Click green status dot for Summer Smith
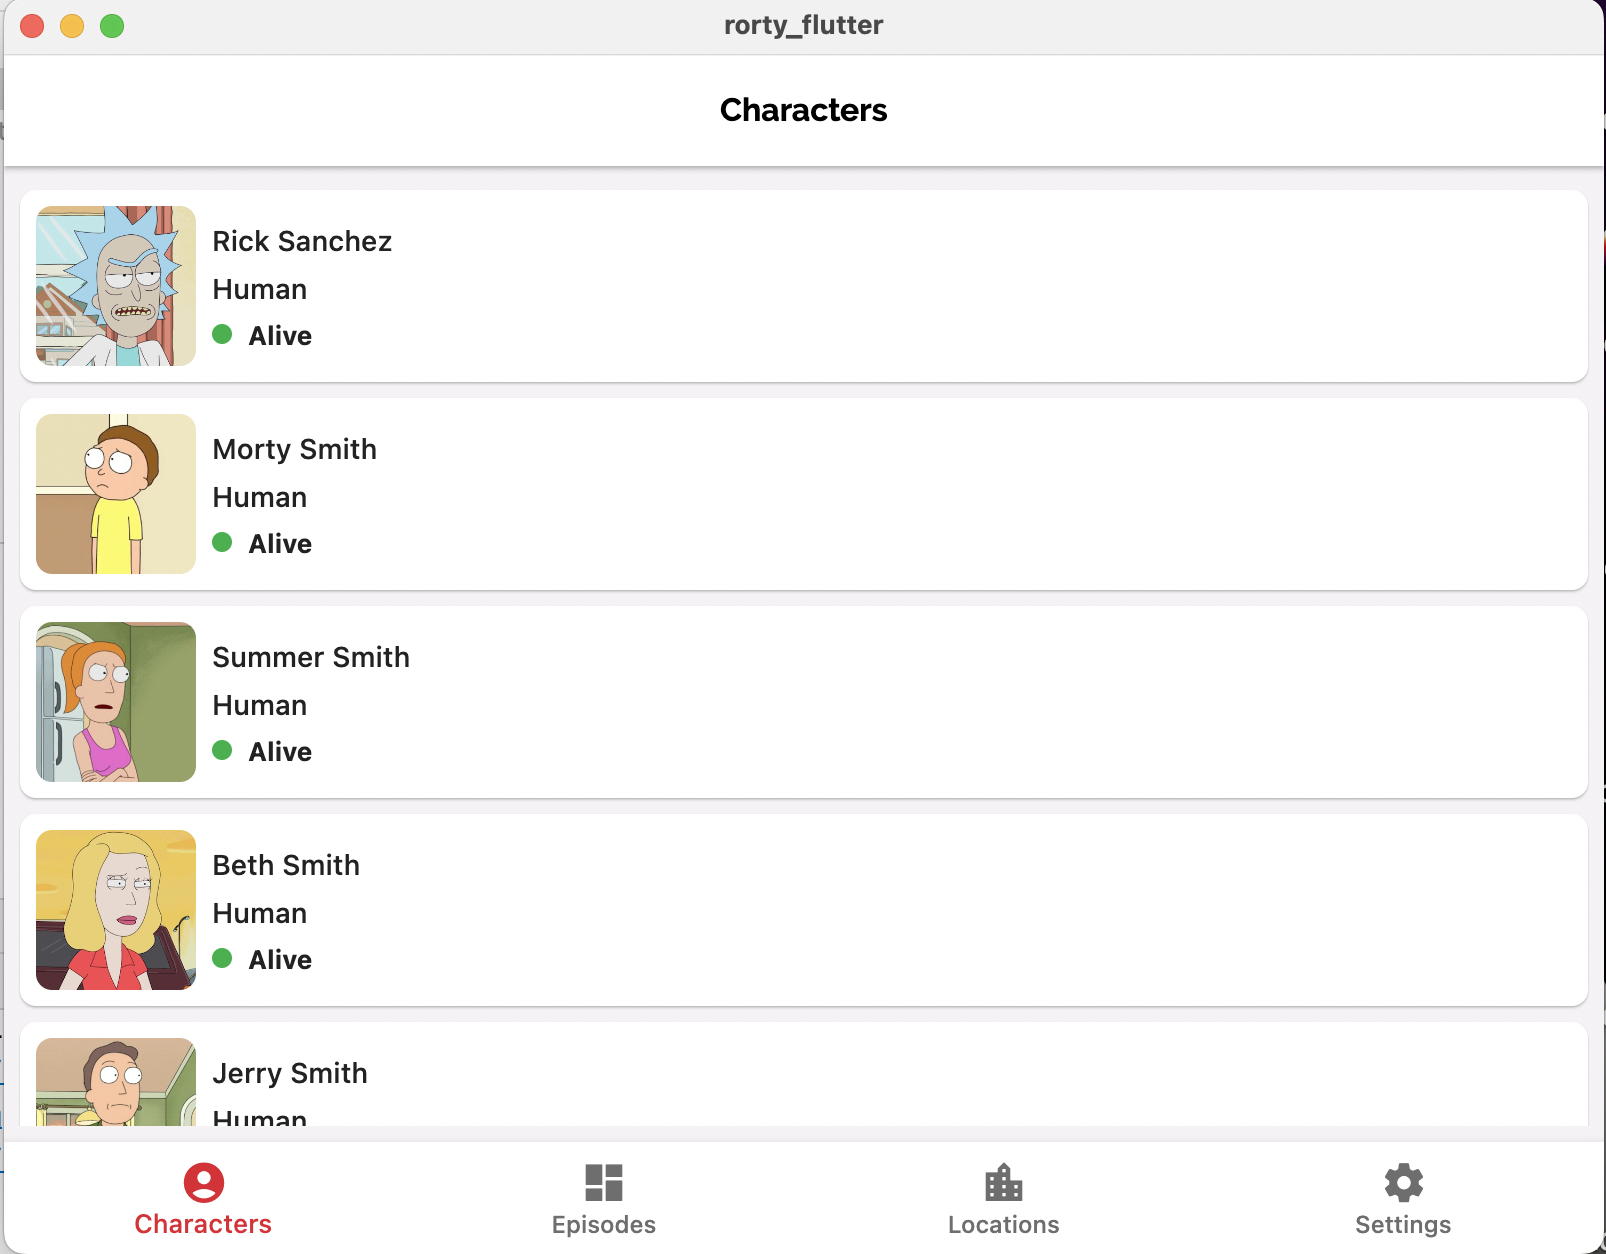1606x1254 pixels. pos(222,750)
